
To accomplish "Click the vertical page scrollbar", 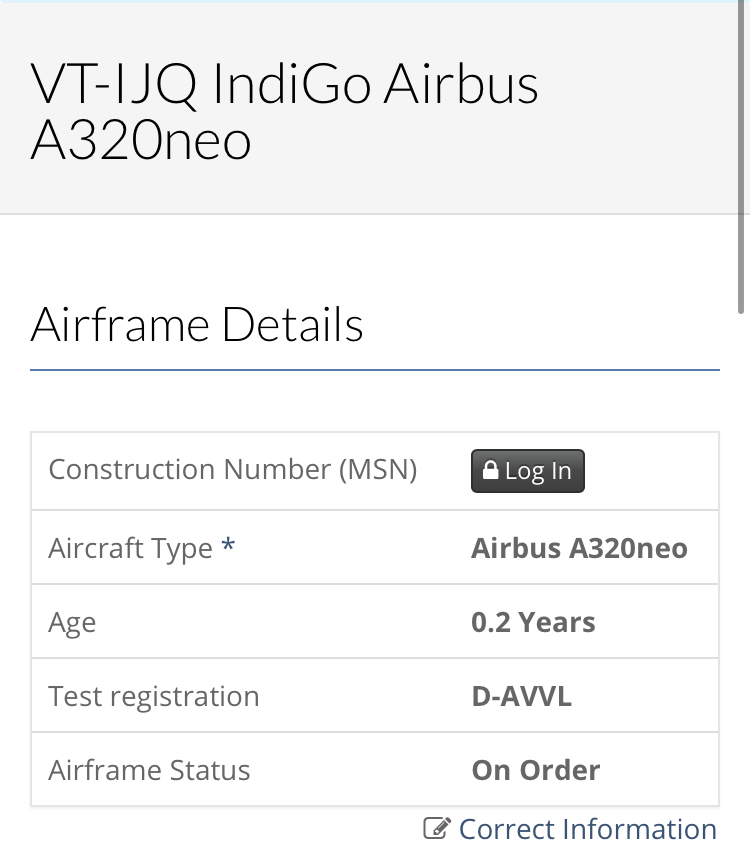I will point(742,150).
